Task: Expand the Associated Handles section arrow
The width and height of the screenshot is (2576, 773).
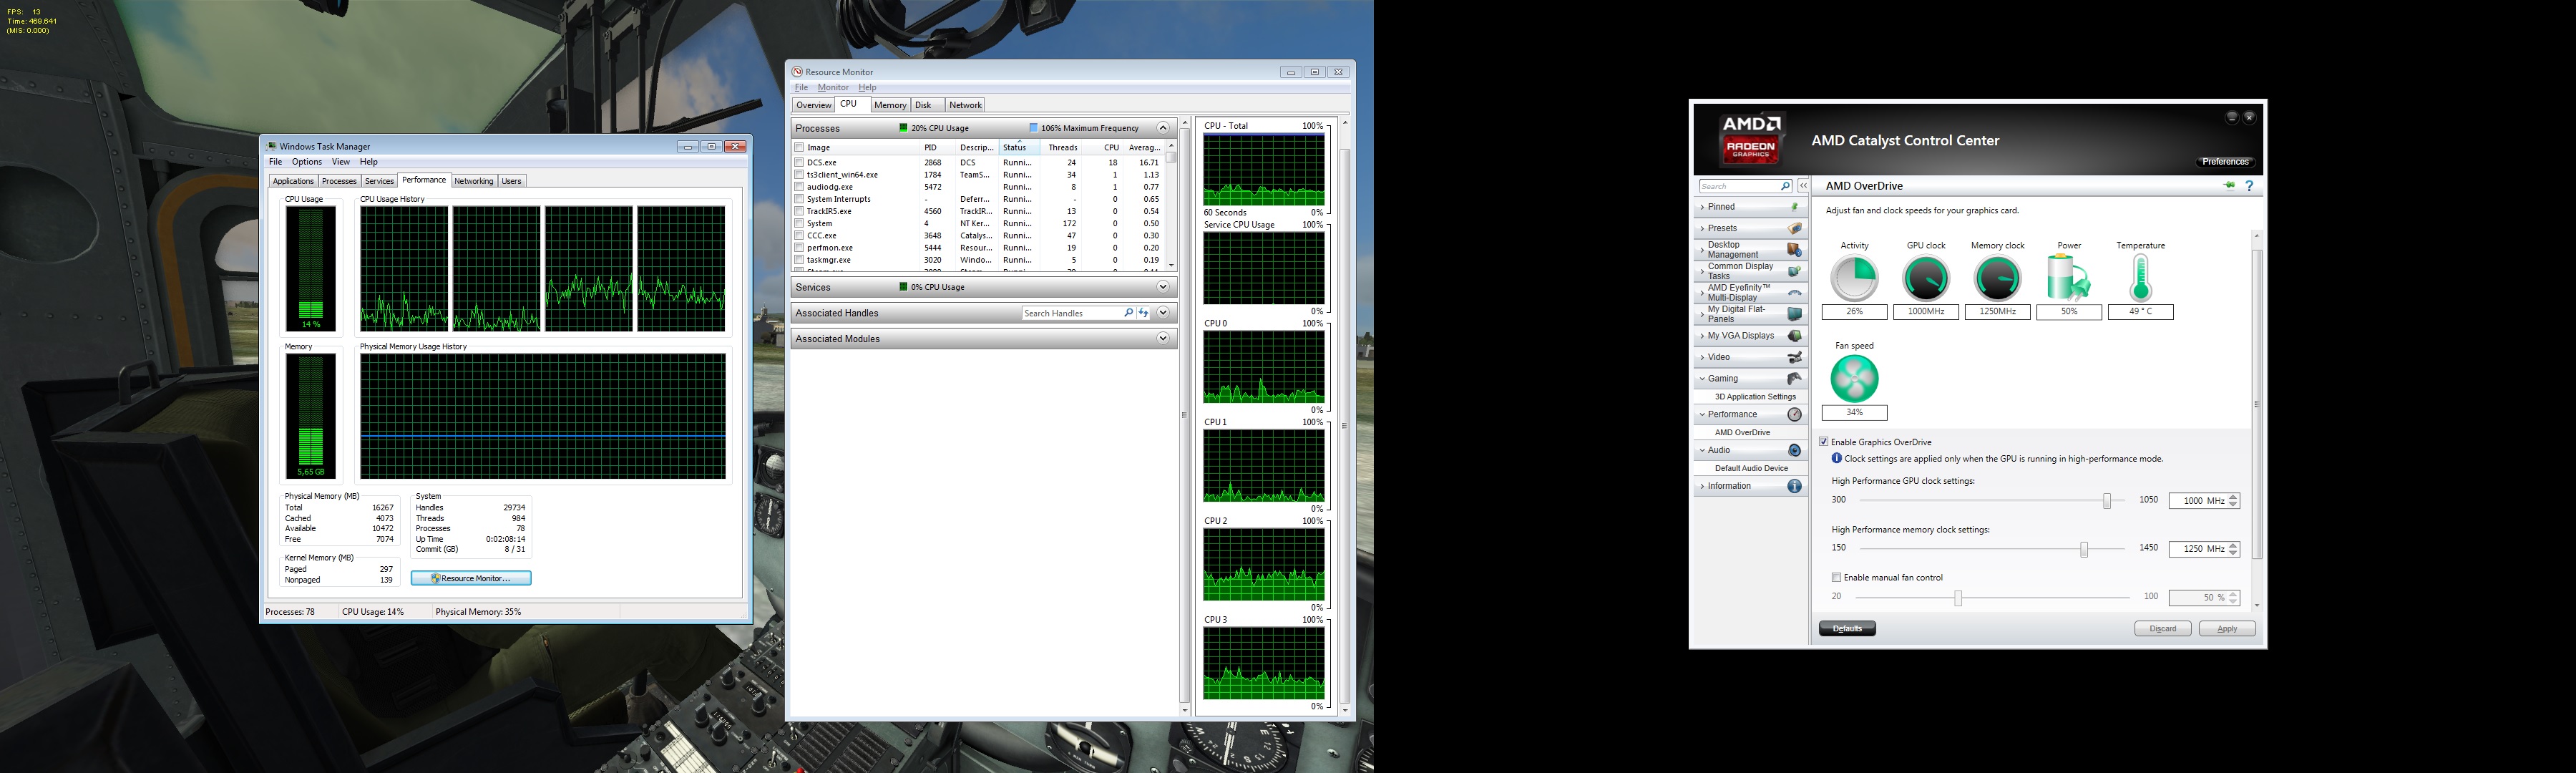Action: [x=1162, y=313]
